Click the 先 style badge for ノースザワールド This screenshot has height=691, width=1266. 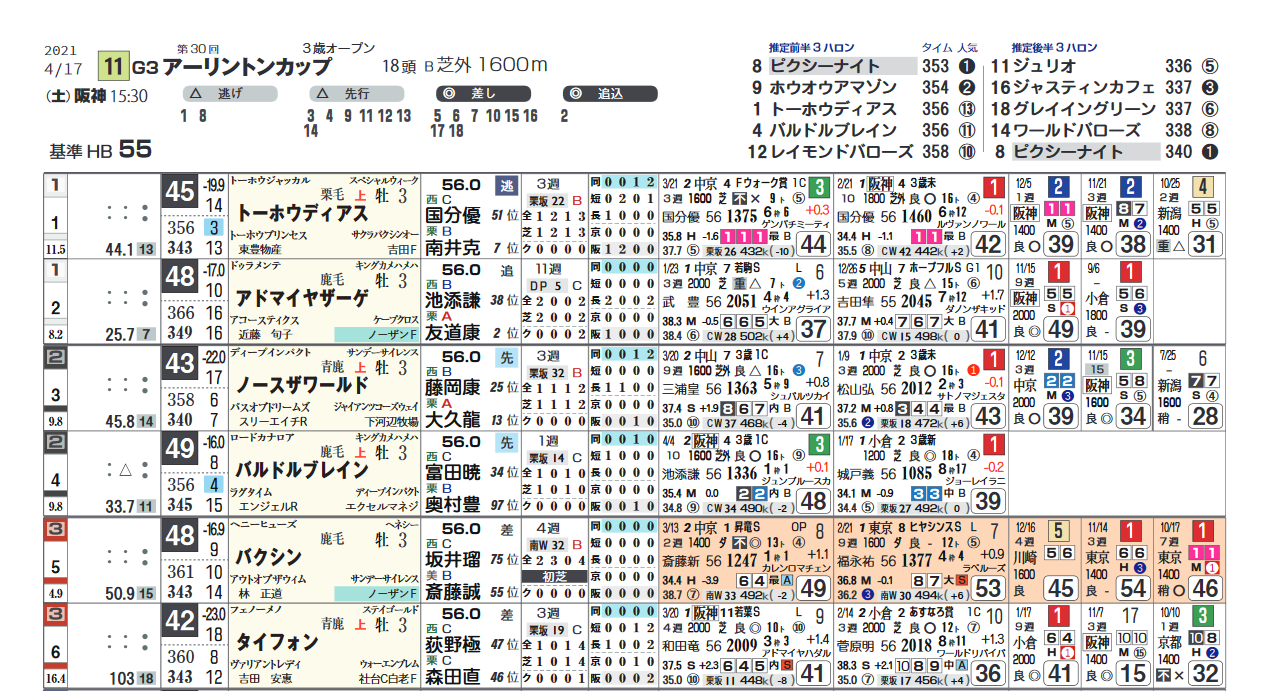(x=506, y=357)
